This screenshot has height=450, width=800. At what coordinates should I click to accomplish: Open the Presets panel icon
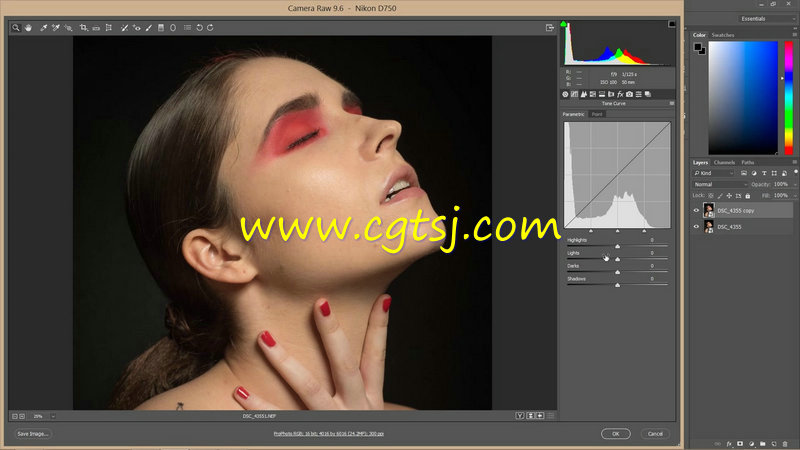(x=639, y=94)
